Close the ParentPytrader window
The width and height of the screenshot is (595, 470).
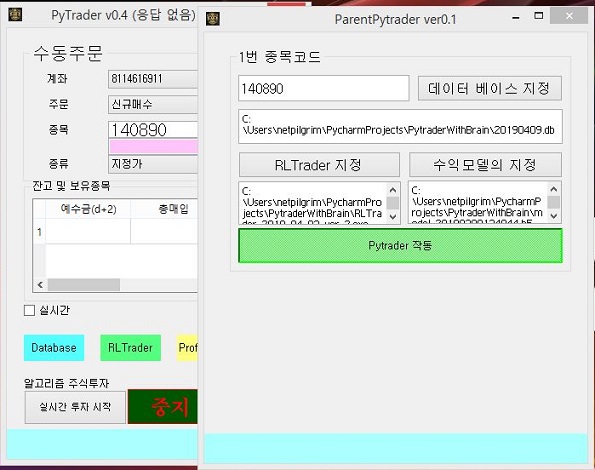(x=569, y=16)
